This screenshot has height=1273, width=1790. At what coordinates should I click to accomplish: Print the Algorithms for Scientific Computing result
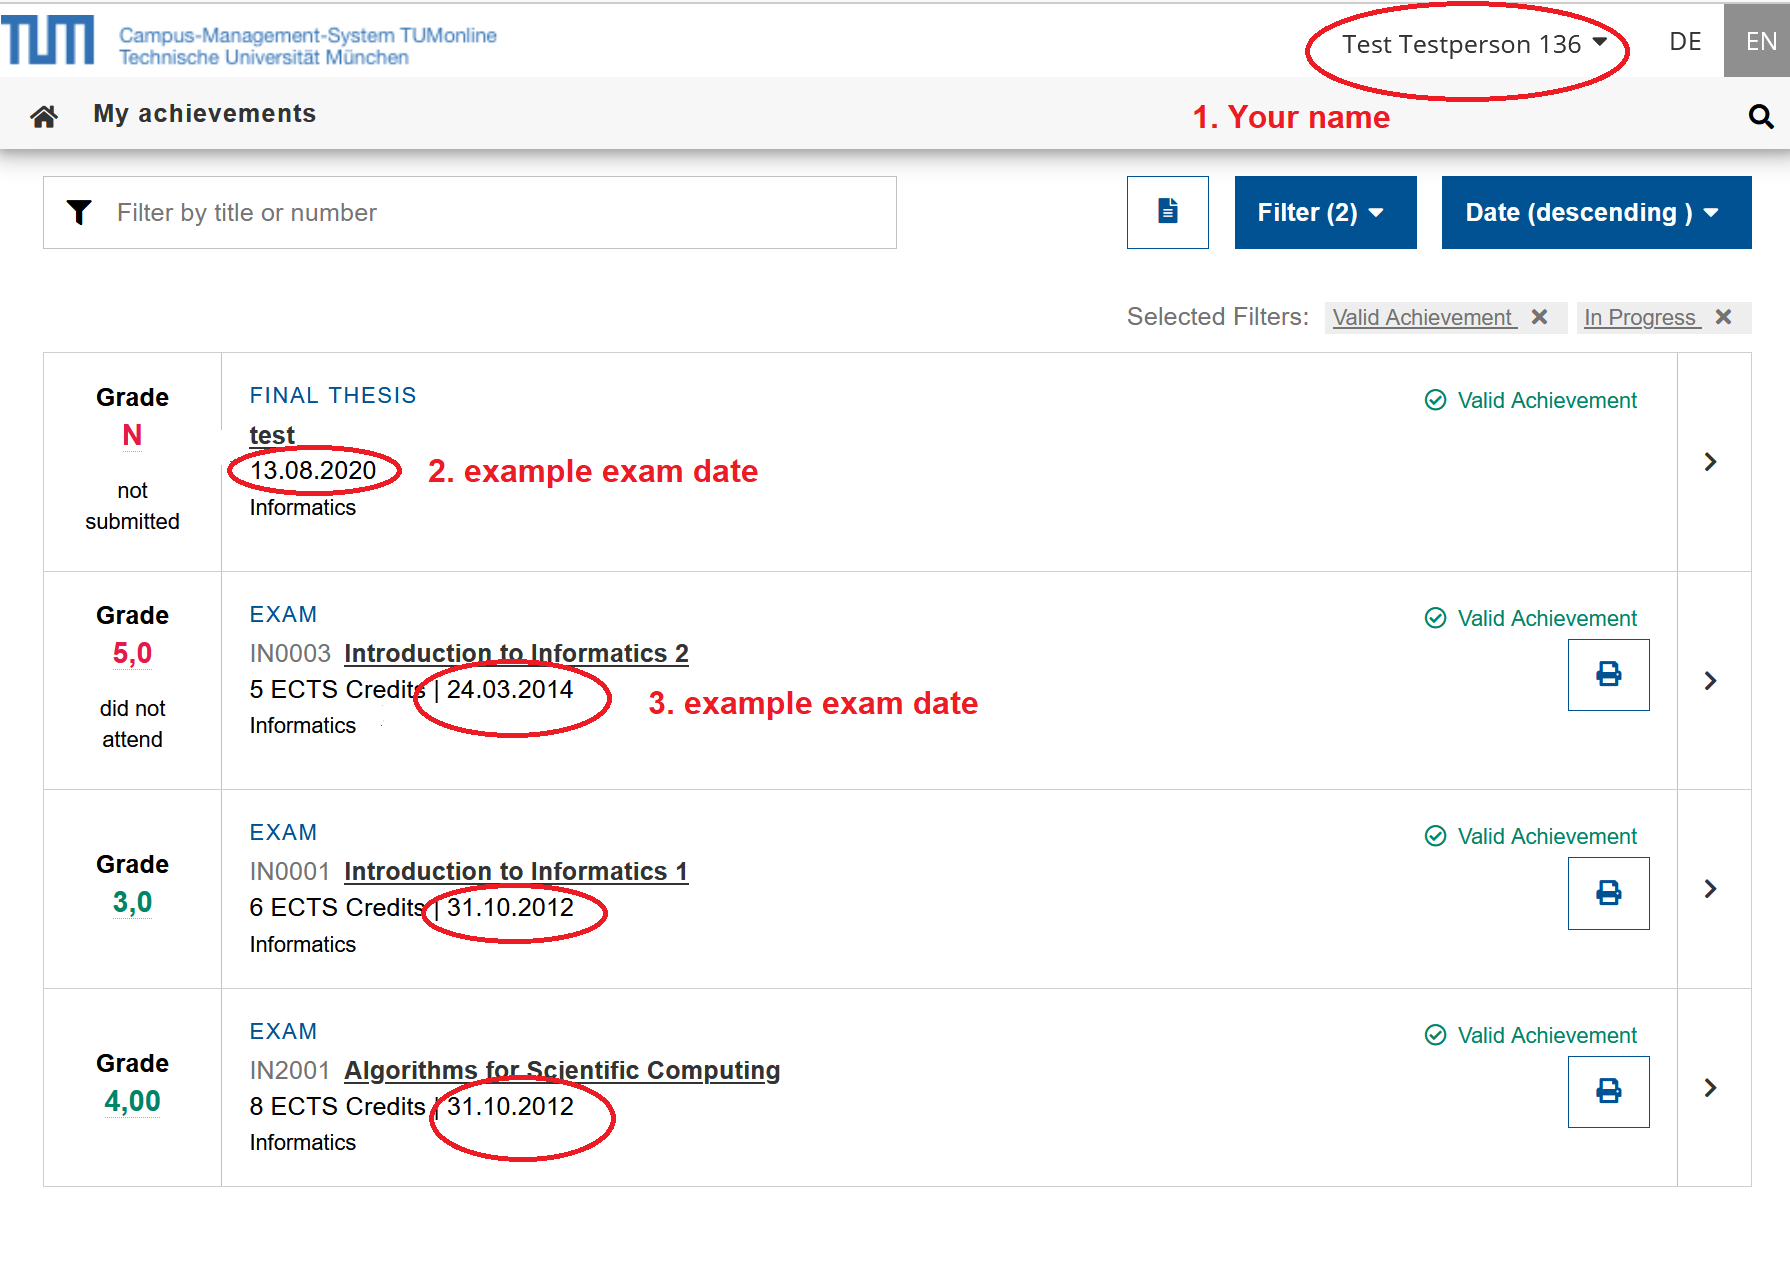[1608, 1091]
